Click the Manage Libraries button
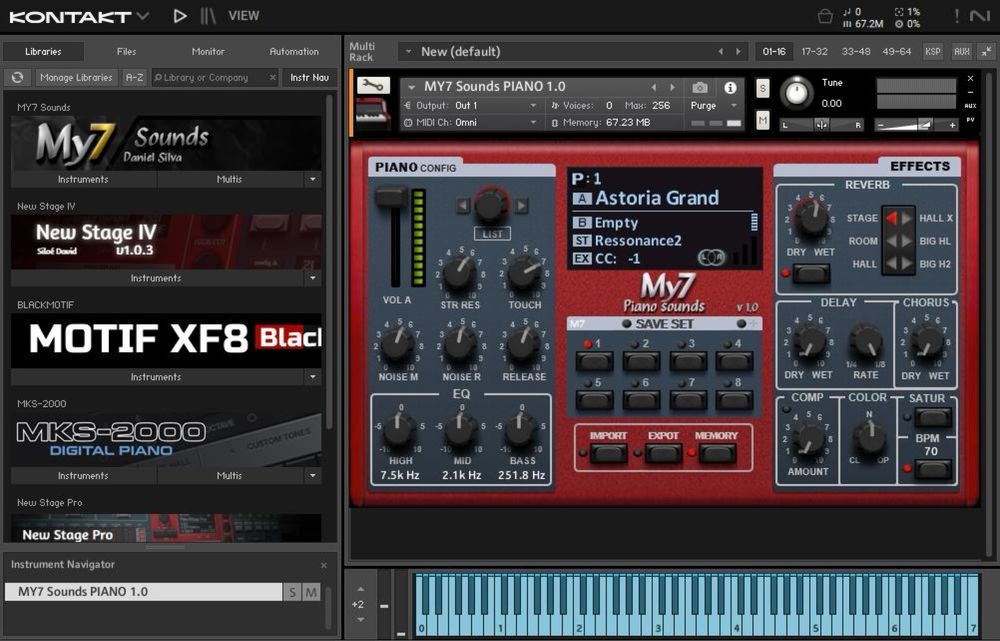 [76, 77]
